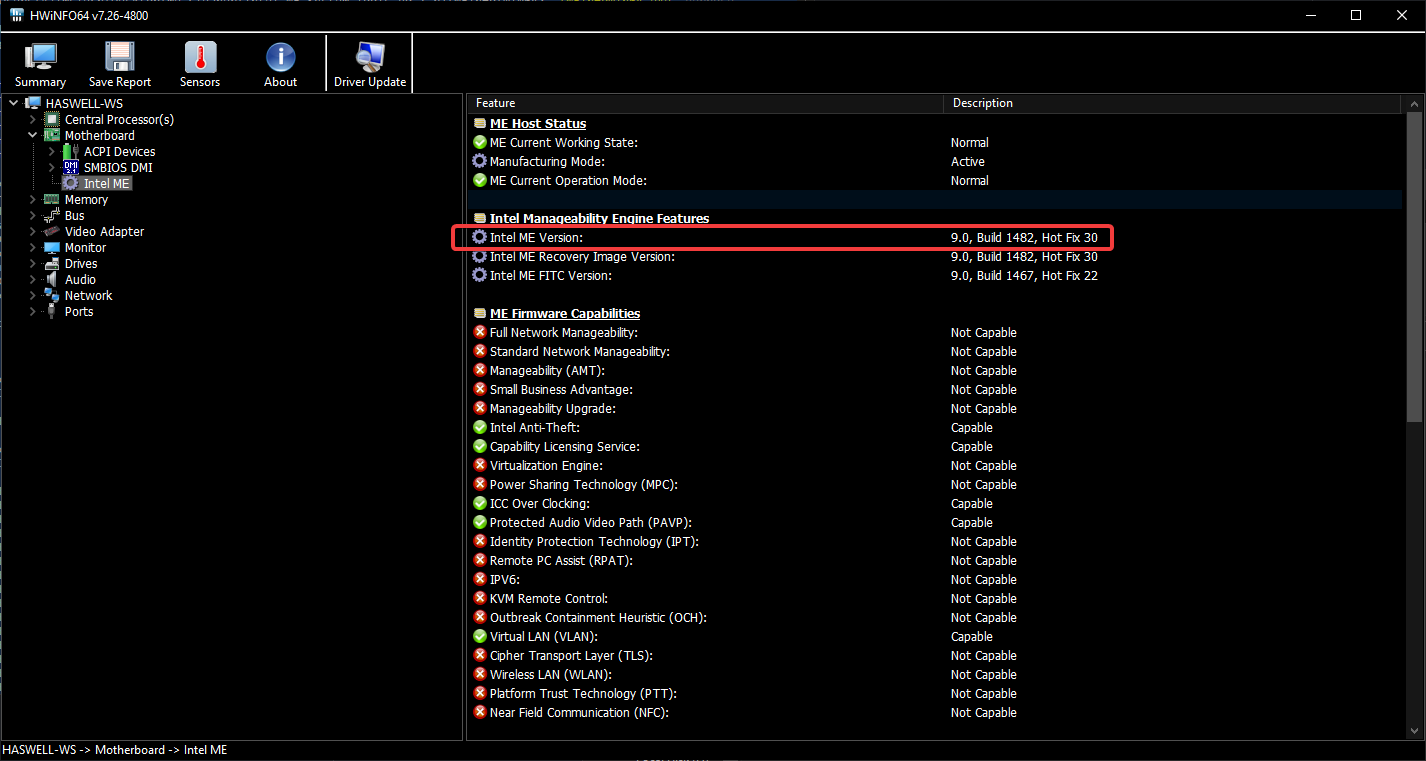Select the Manageability (AMT) row
The width and height of the screenshot is (1426, 761).
click(x=935, y=370)
